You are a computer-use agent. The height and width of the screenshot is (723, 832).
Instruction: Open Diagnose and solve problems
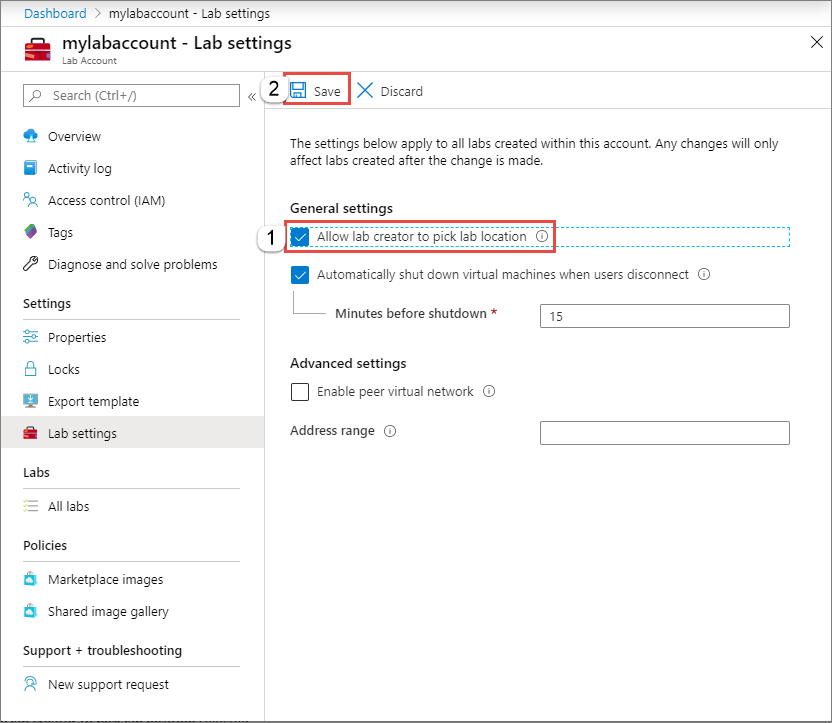click(133, 264)
